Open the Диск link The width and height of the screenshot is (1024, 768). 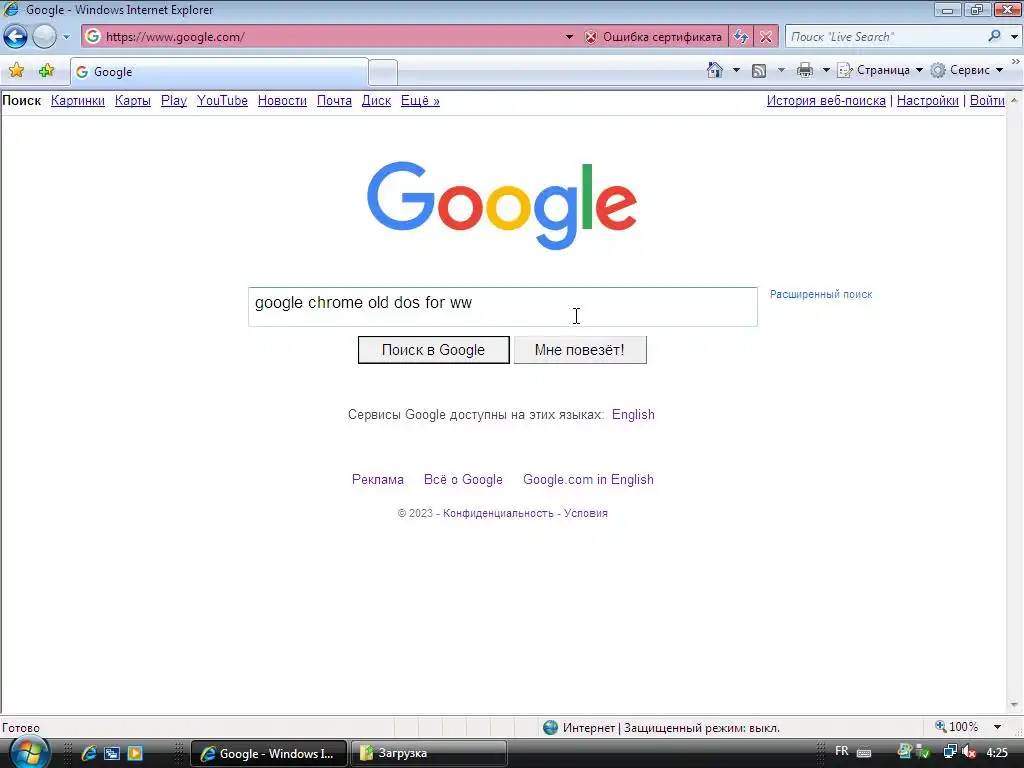click(376, 101)
